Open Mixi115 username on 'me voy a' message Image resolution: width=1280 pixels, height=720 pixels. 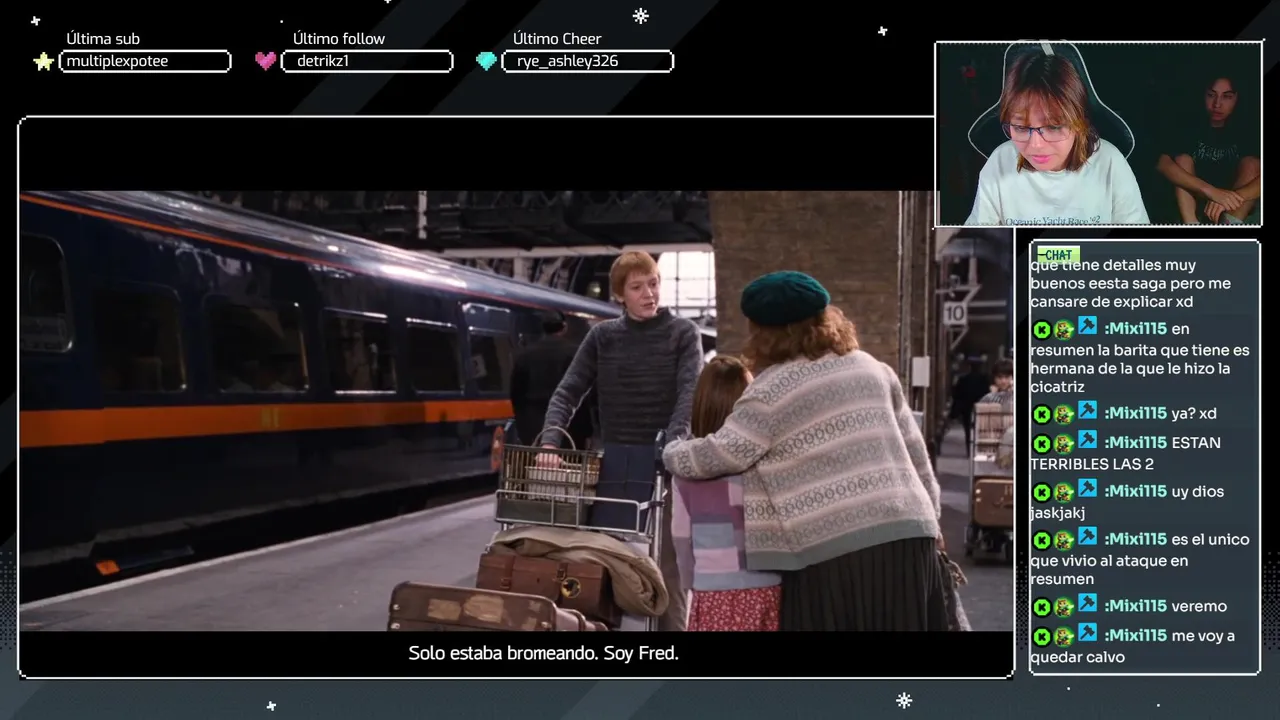pos(1135,635)
